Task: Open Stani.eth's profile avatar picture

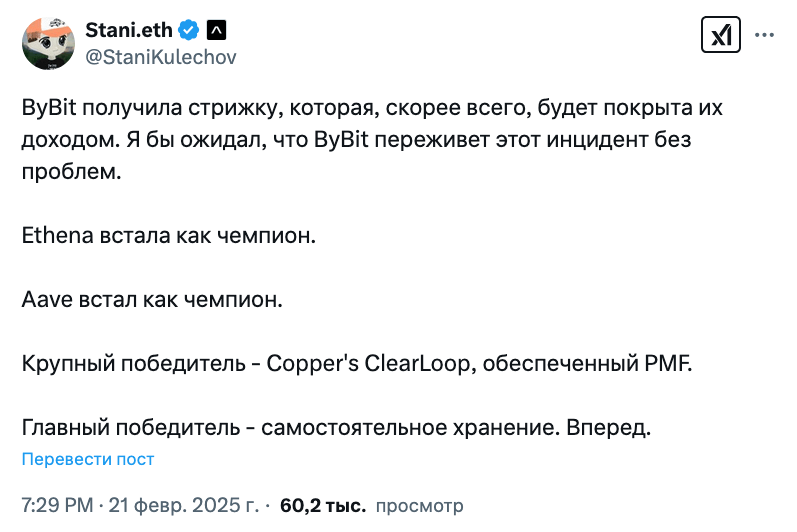Action: tap(48, 43)
